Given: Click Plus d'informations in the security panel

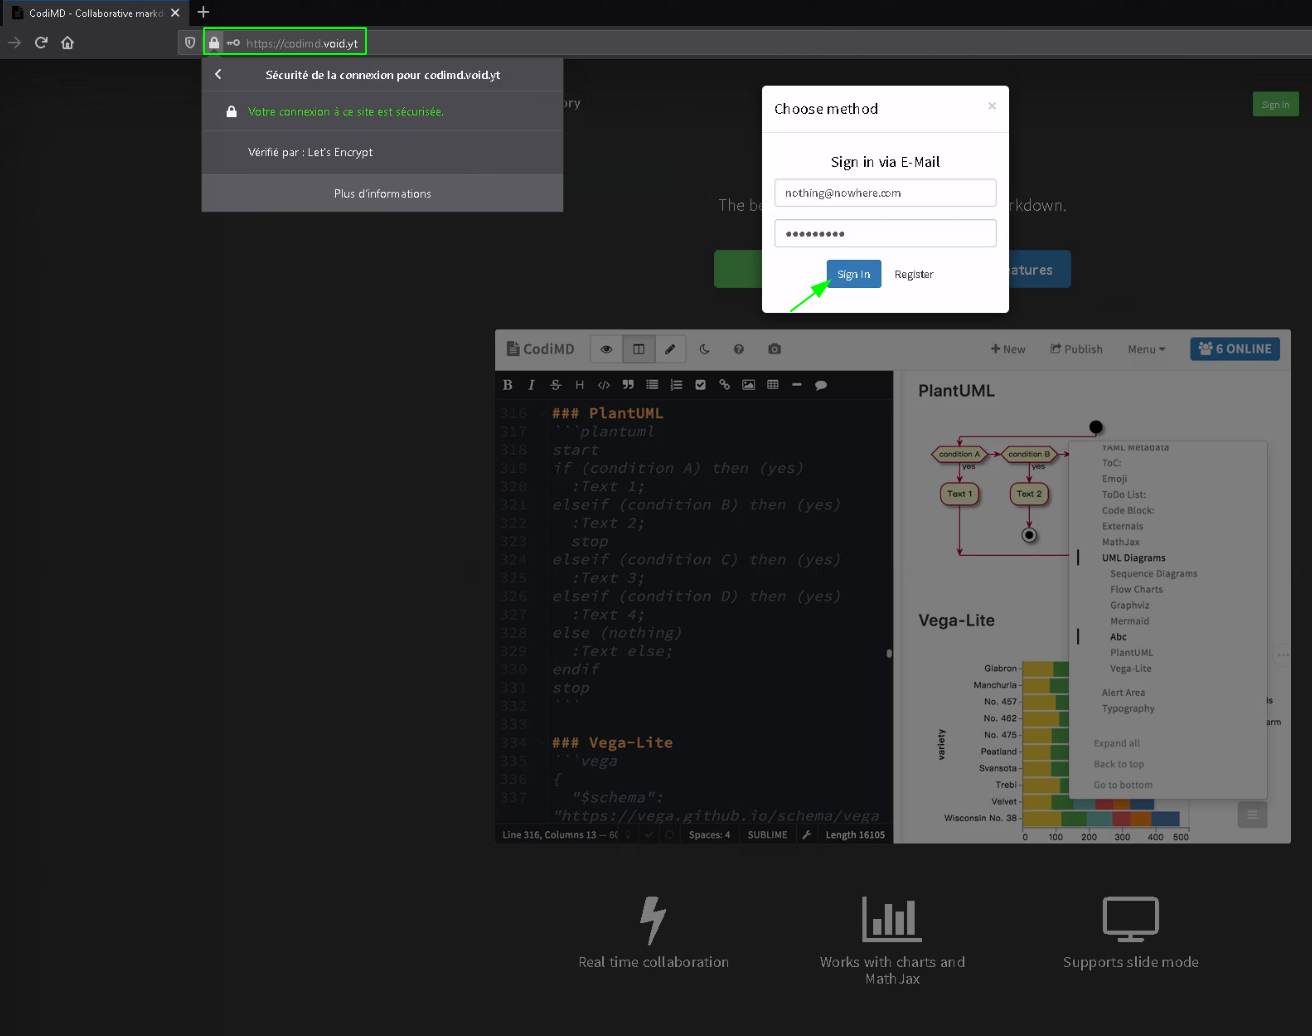Looking at the screenshot, I should pyautogui.click(x=382, y=193).
